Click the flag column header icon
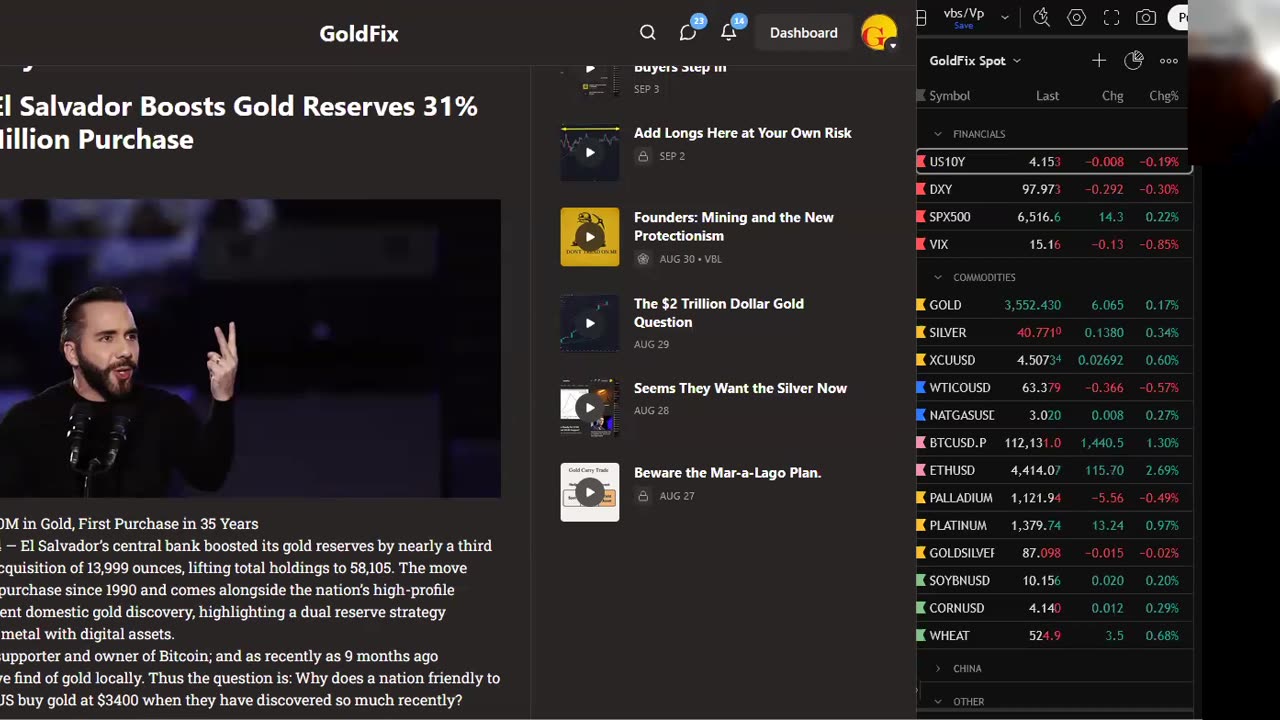Screen dimensions: 1280x720 coord(921,96)
